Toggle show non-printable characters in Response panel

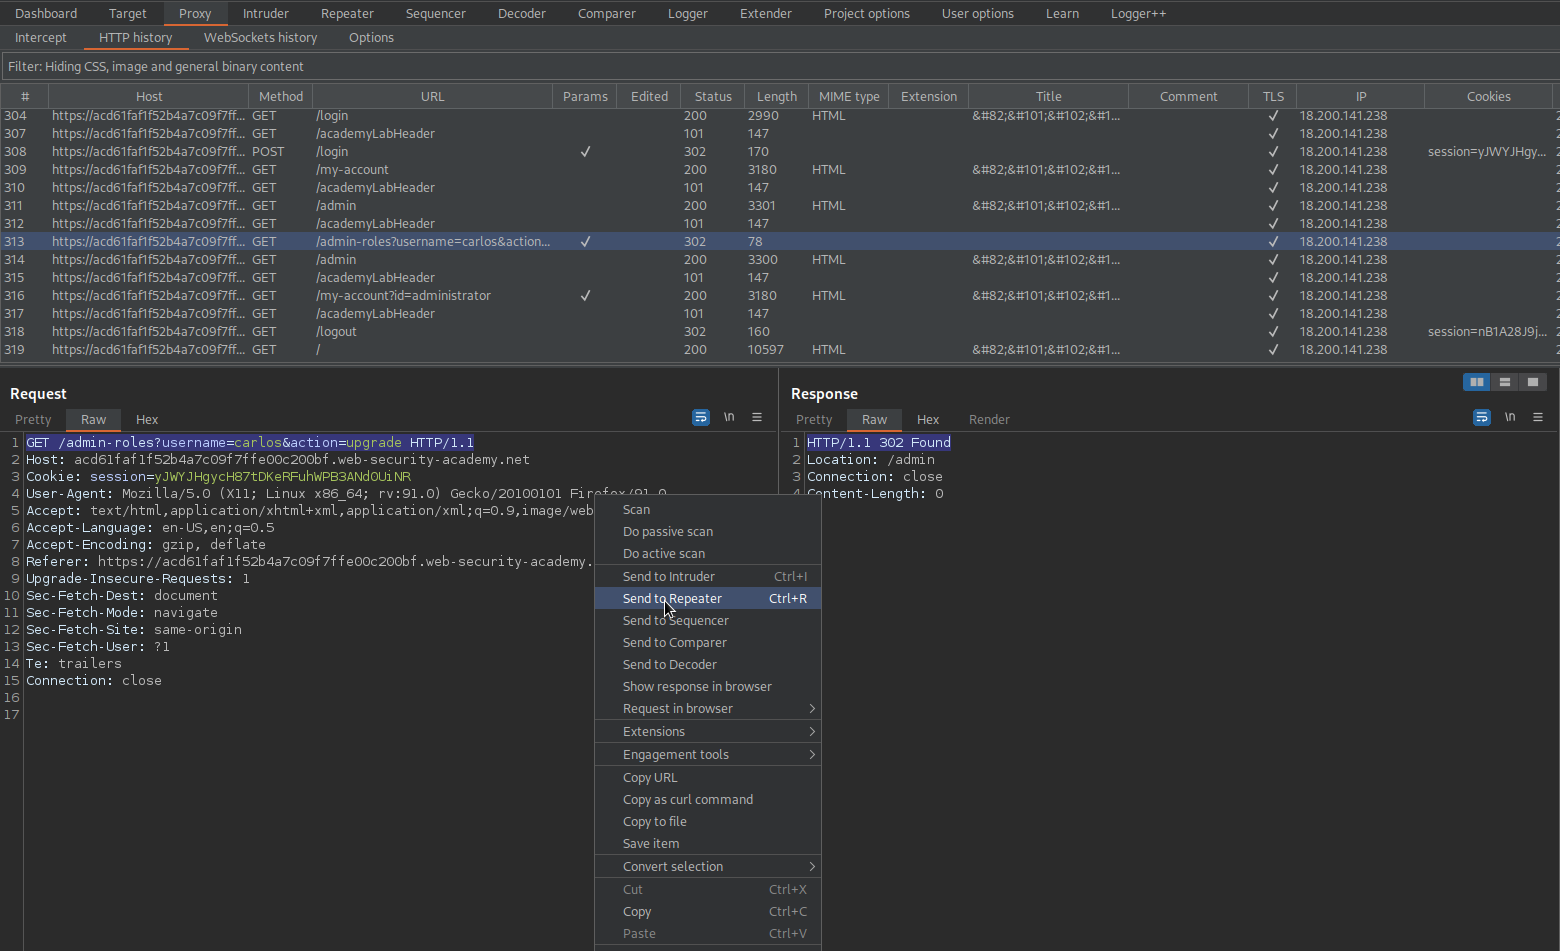pyautogui.click(x=1510, y=417)
